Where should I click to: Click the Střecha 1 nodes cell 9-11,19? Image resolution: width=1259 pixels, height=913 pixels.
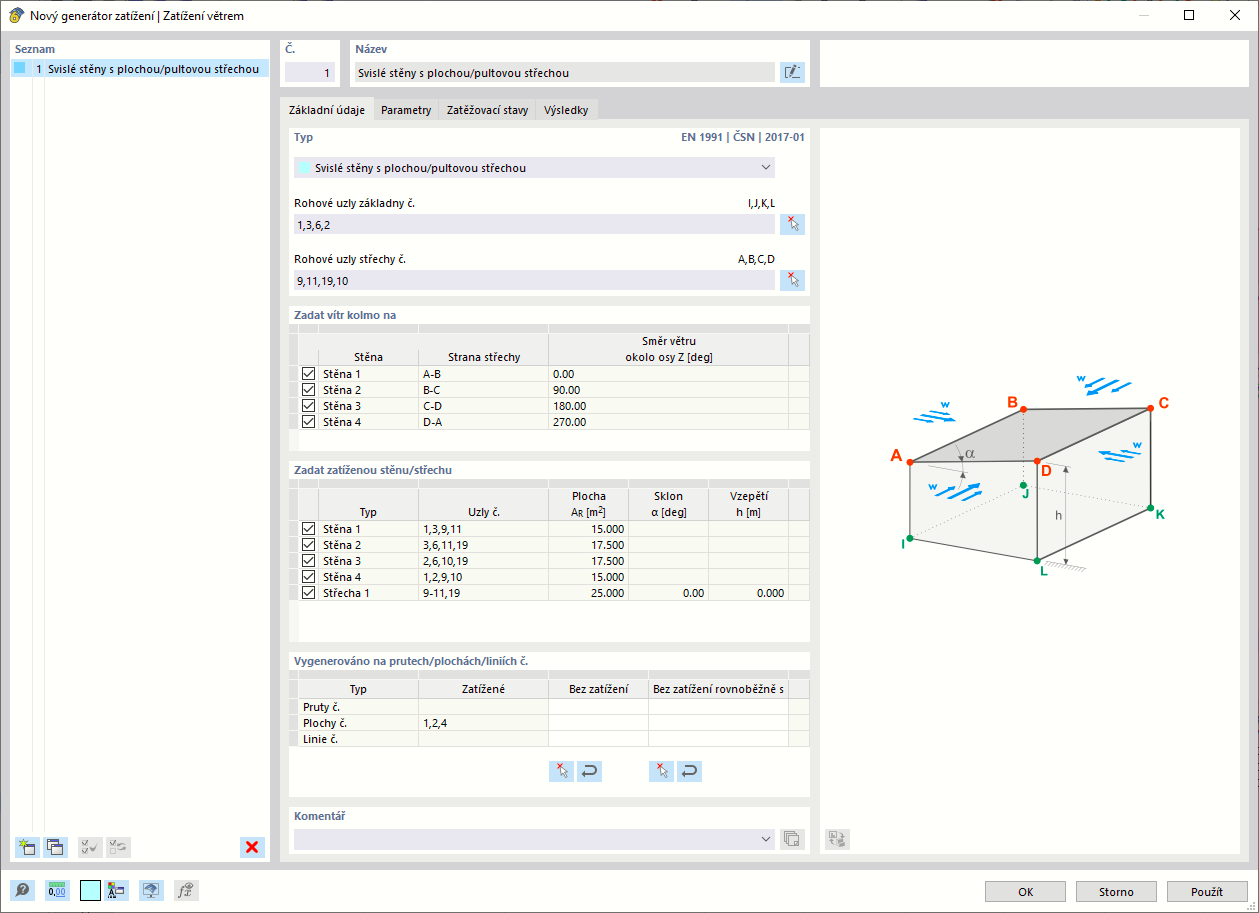point(483,592)
